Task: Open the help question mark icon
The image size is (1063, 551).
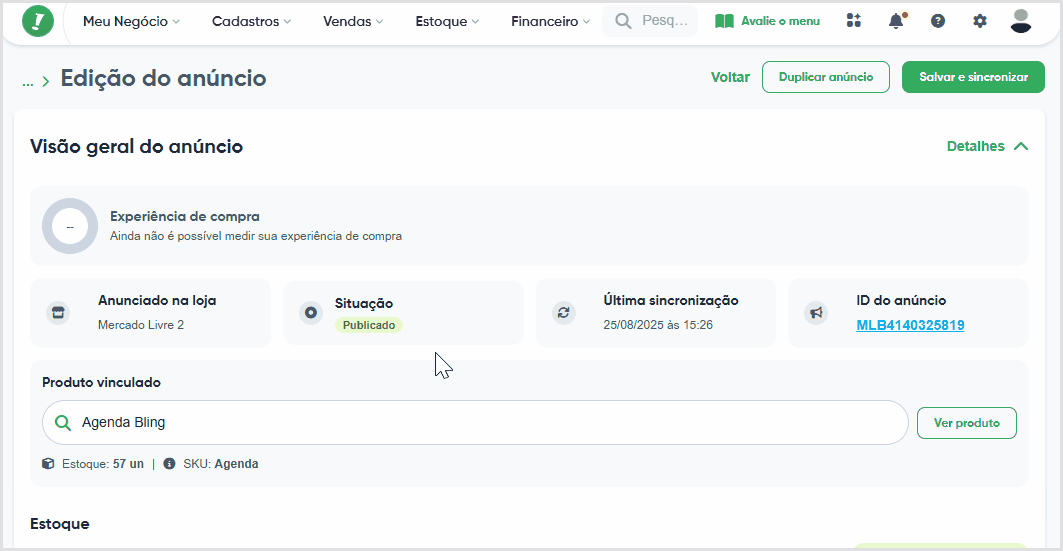Action: (x=938, y=21)
